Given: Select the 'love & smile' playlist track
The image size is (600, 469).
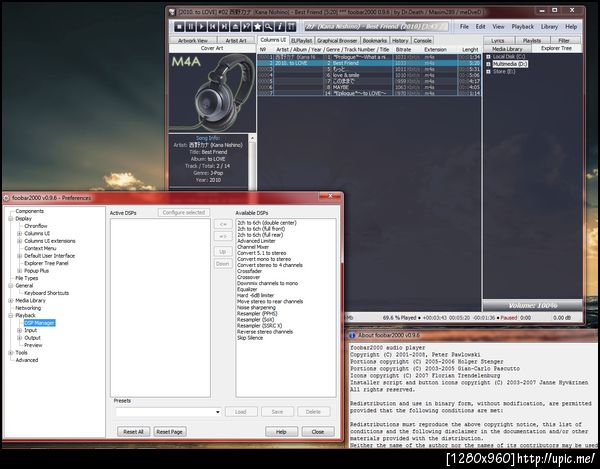Looking at the screenshot, I should click(369, 75).
